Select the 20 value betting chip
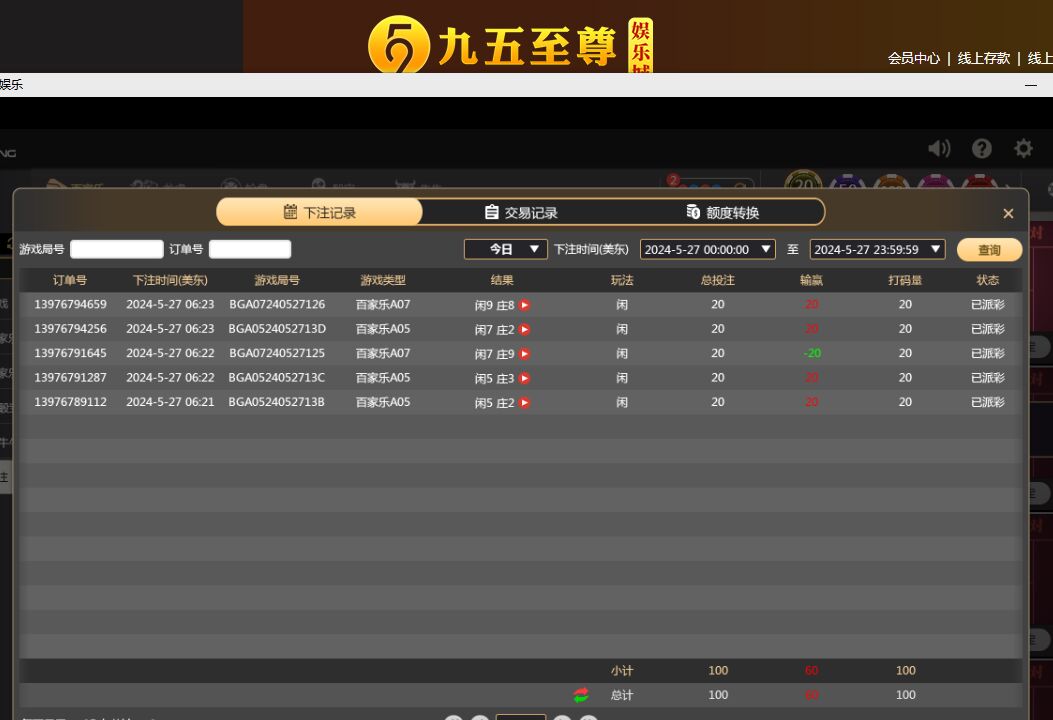1053x720 pixels. (x=803, y=181)
